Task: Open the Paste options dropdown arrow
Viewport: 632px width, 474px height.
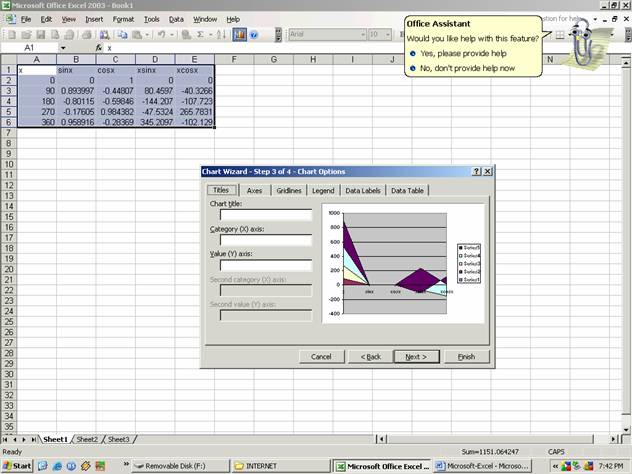Action: pos(148,35)
